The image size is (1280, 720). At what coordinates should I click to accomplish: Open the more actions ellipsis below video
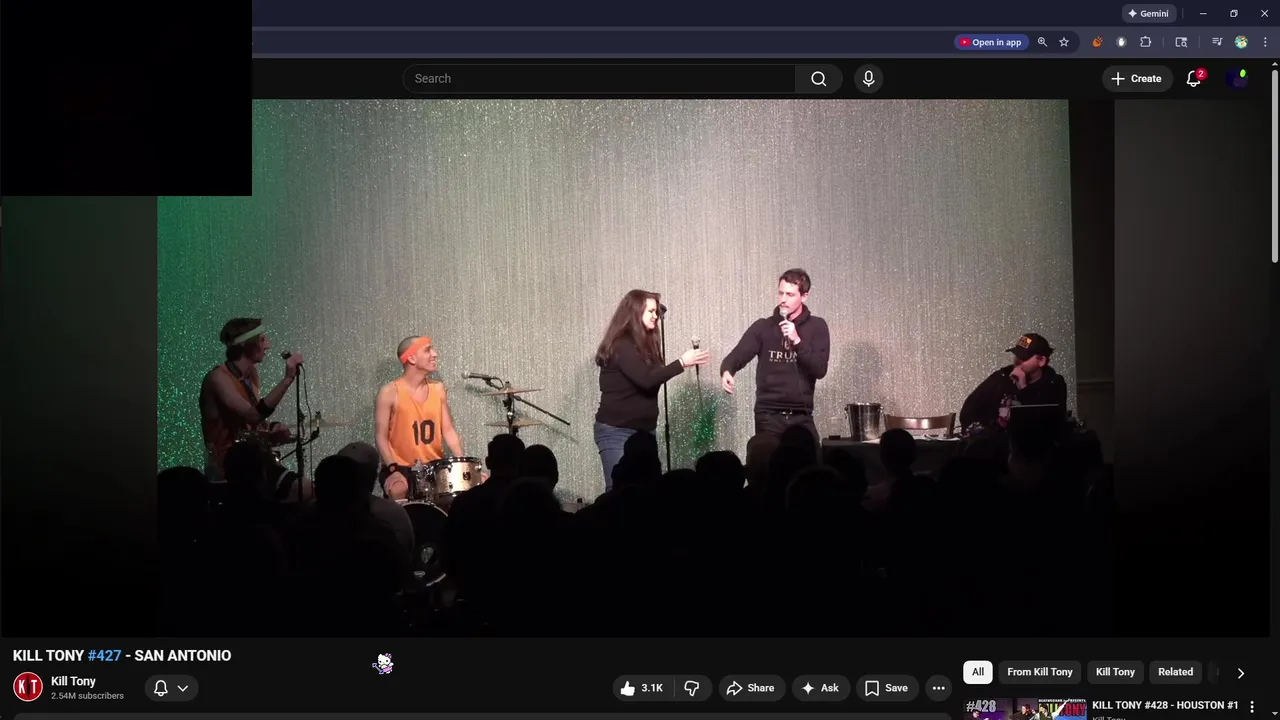tap(938, 688)
